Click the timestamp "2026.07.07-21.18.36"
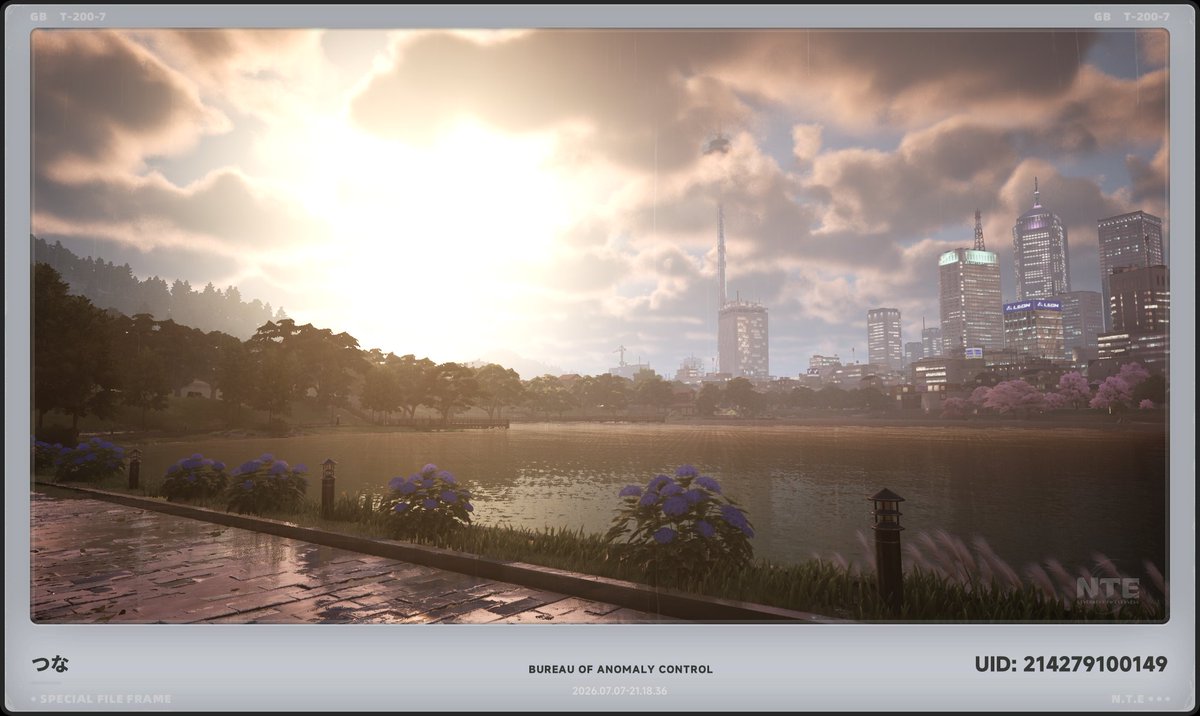Viewport: 1200px width, 716px height. 620,691
